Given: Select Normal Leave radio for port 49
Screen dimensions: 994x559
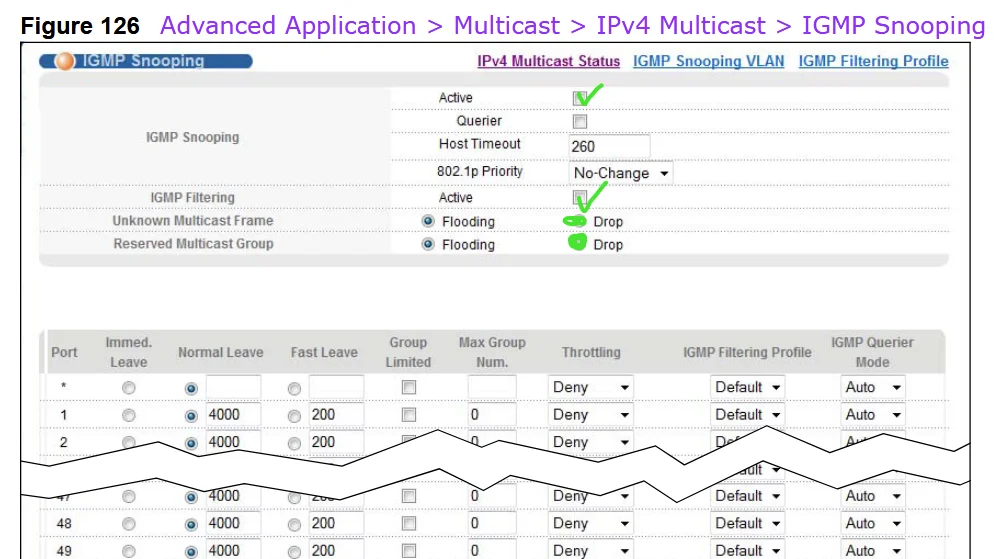Looking at the screenshot, I should [191, 552].
